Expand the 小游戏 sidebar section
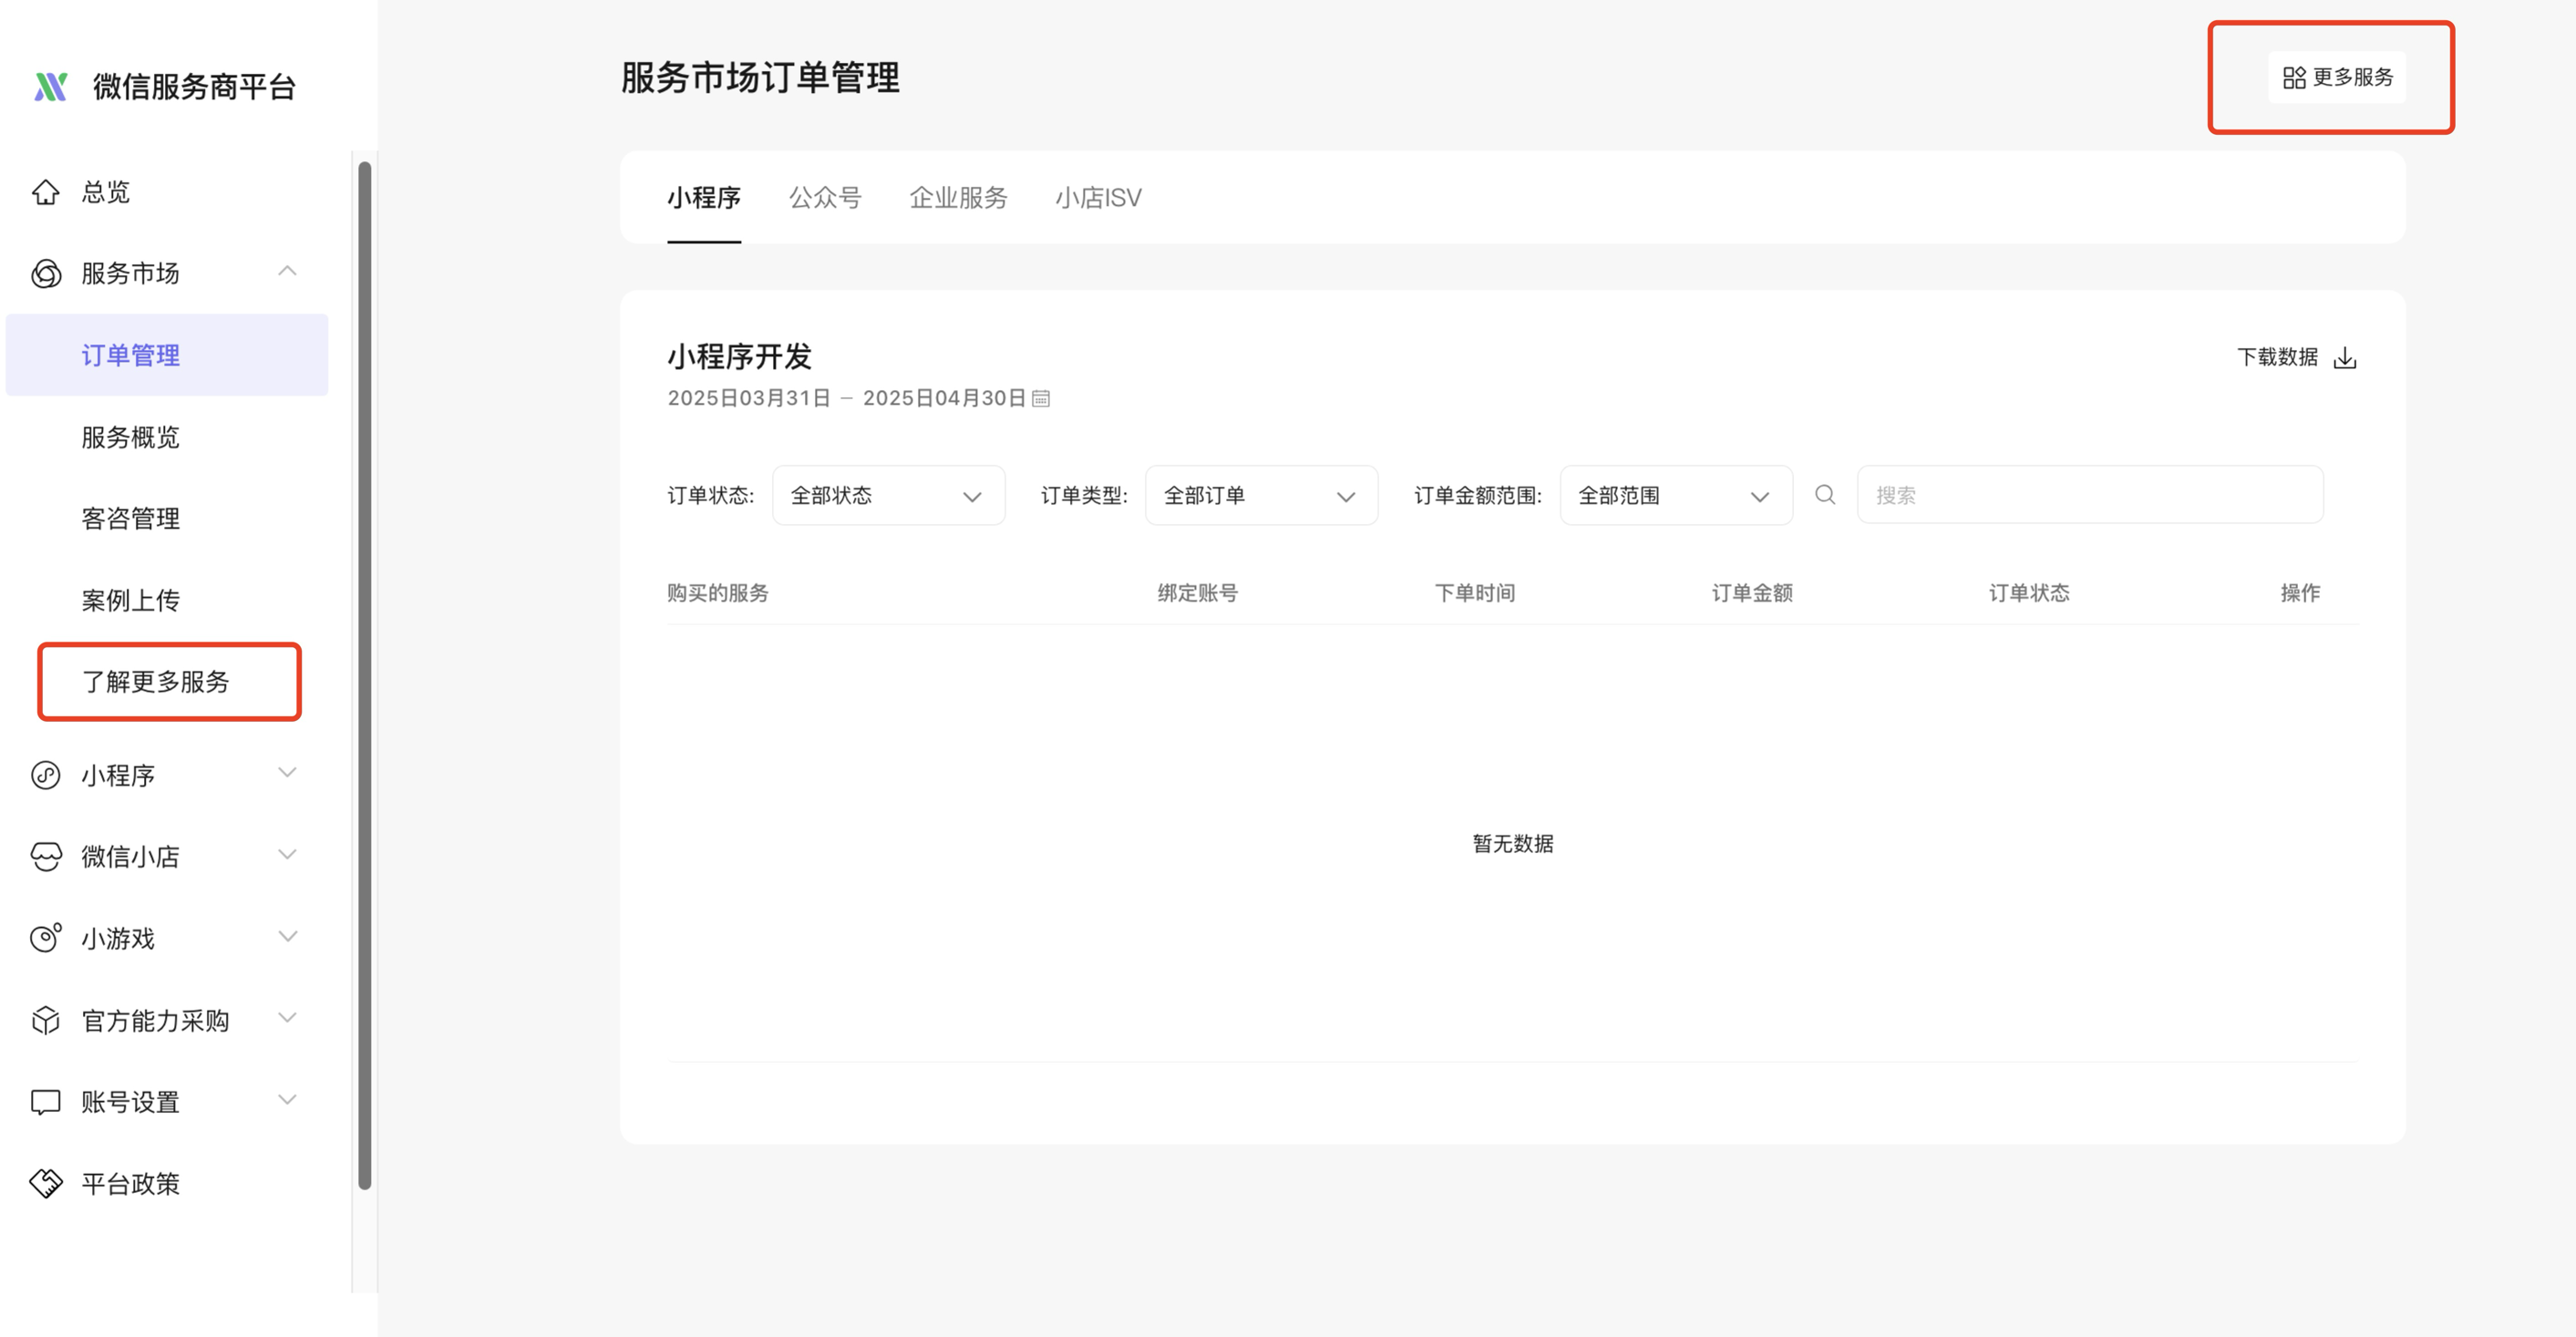2576x1337 pixels. pos(288,937)
